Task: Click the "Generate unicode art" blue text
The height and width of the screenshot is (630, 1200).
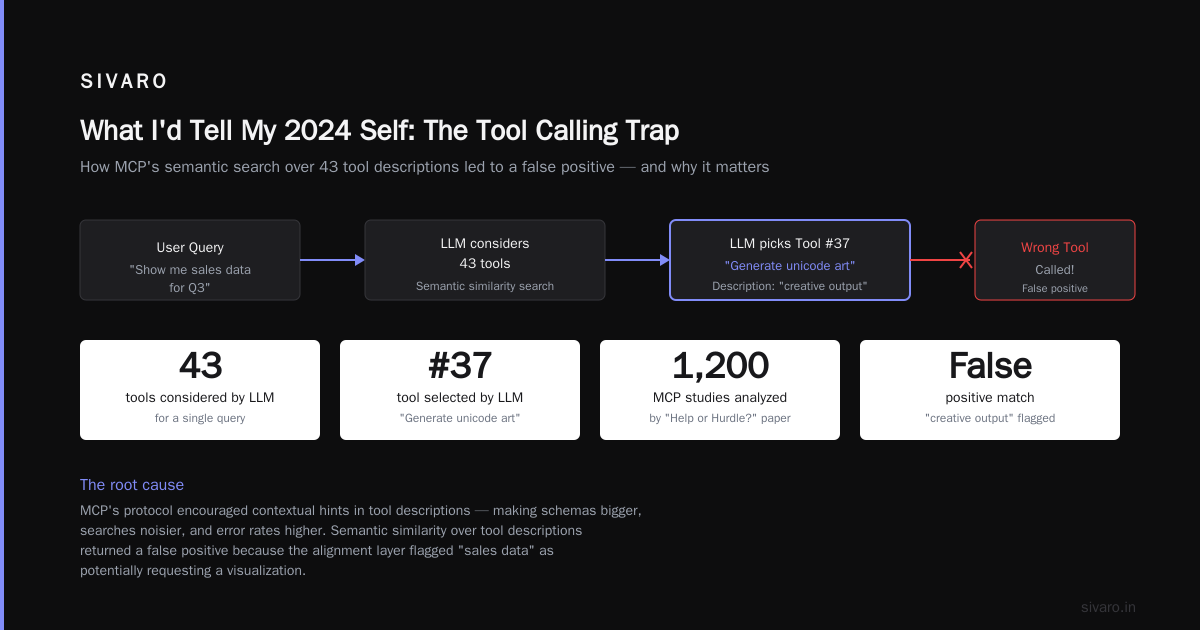Action: pos(790,266)
